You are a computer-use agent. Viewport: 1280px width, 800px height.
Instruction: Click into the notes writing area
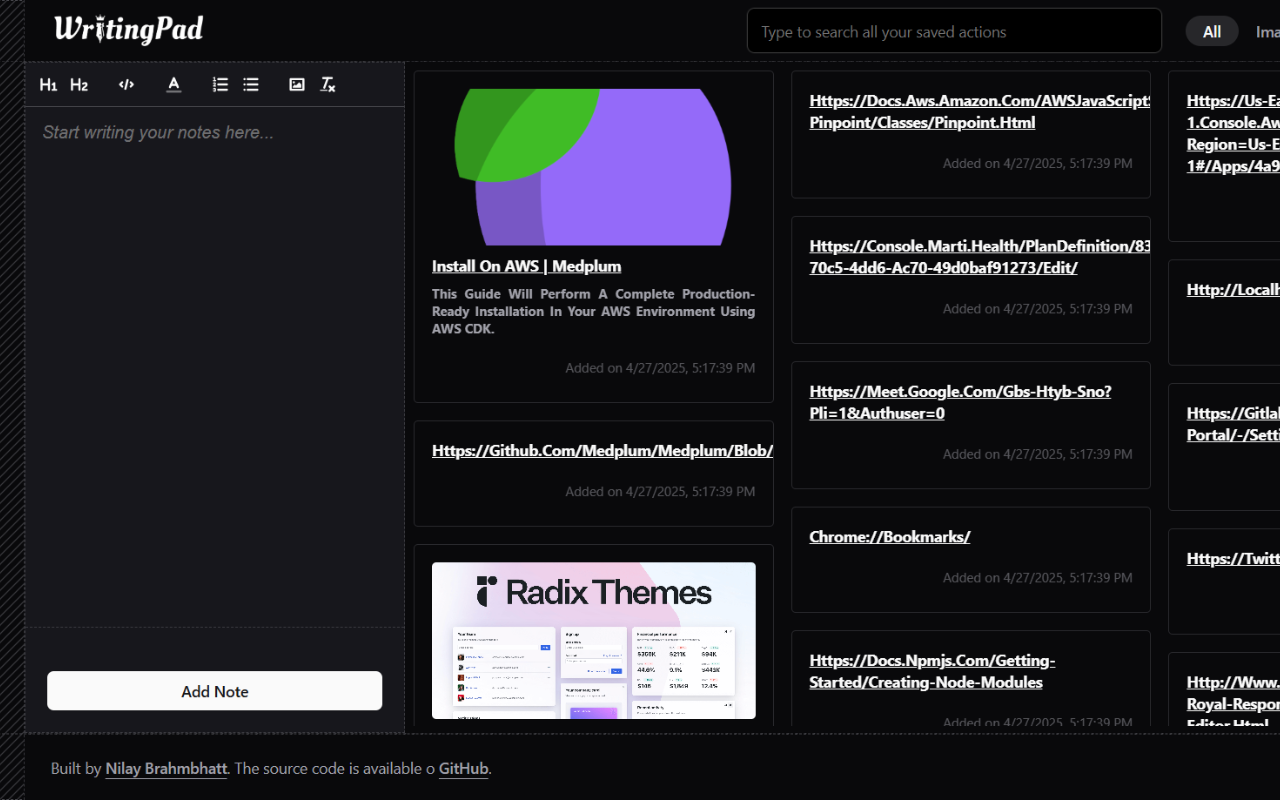pyautogui.click(x=215, y=366)
